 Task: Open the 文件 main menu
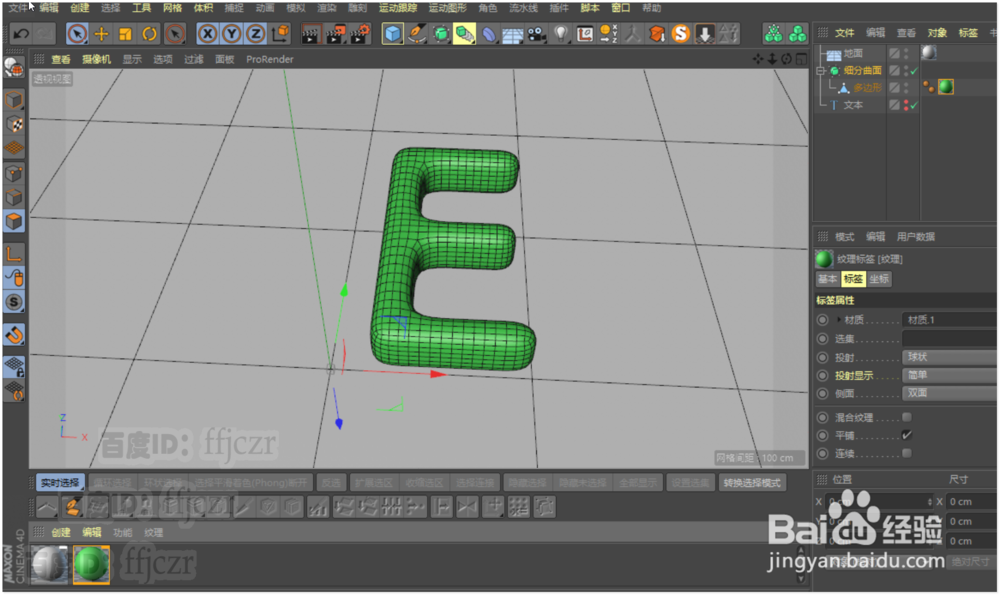[x=18, y=8]
